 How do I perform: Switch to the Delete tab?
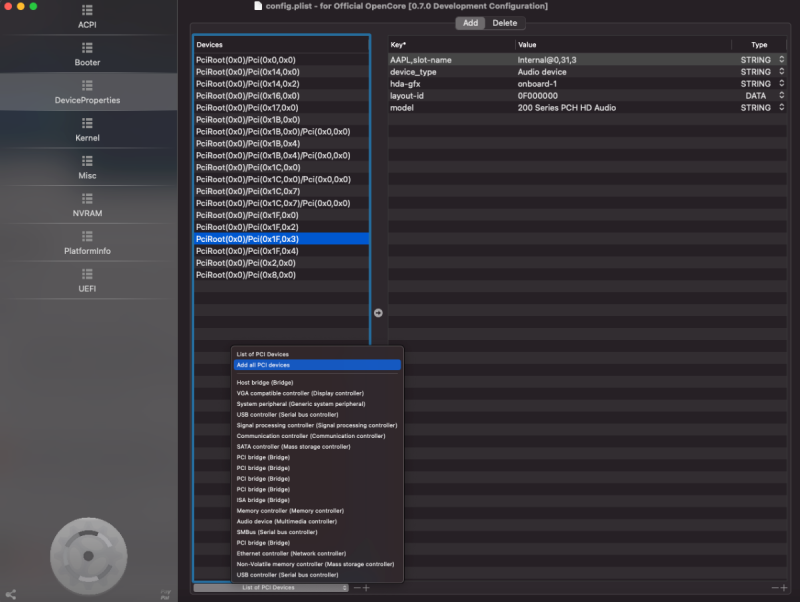point(505,23)
